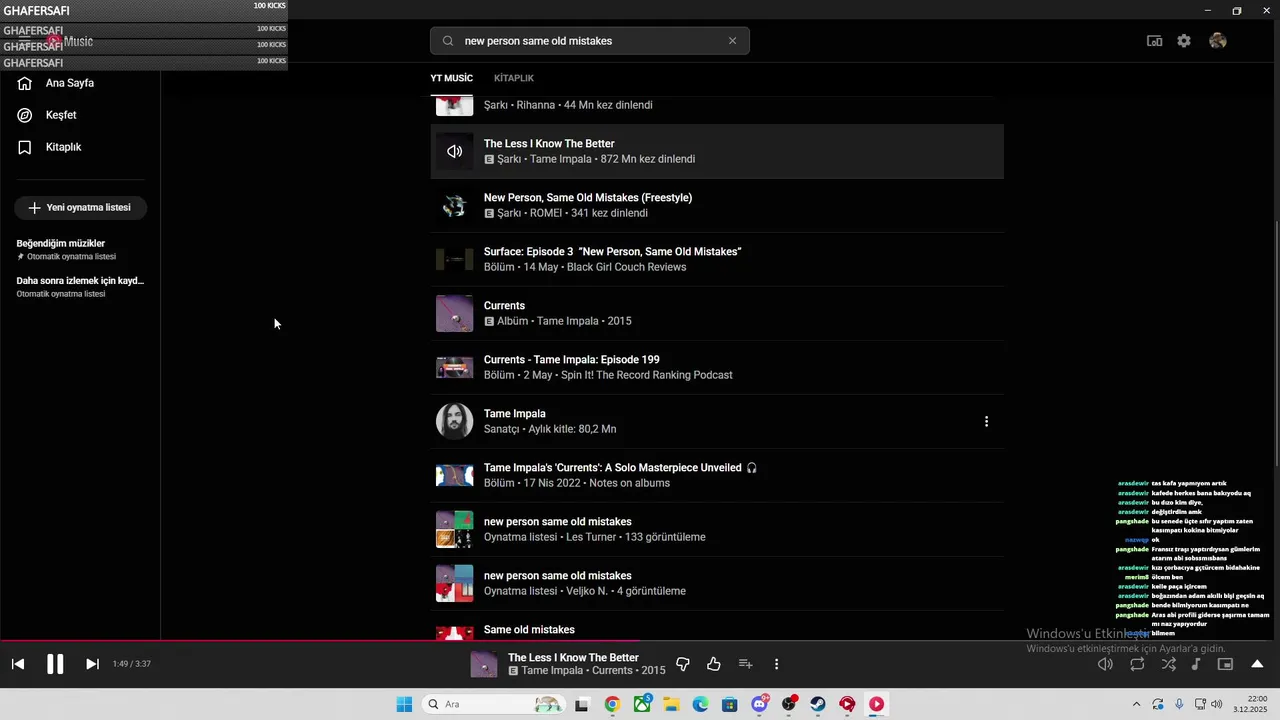Open Kitaplık library bookmark icon
This screenshot has width=1280, height=720.
(25, 147)
